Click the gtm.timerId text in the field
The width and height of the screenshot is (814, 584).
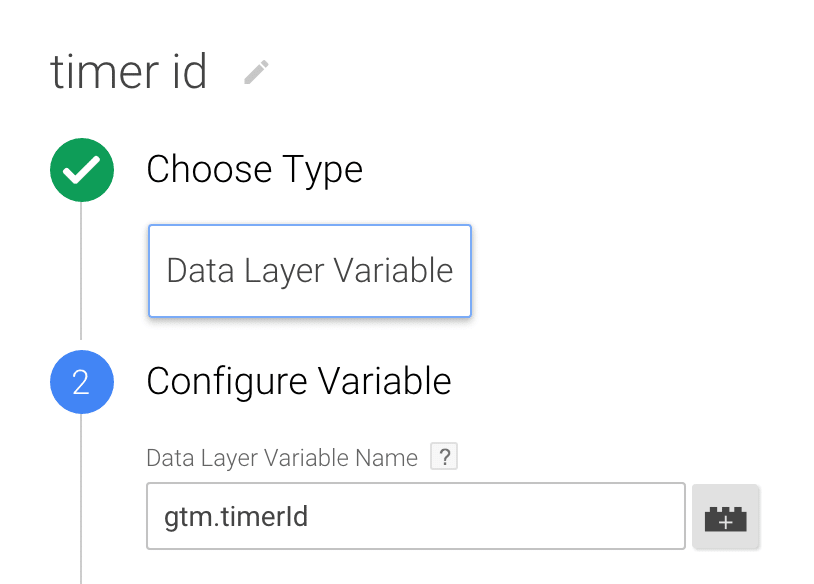[x=236, y=518]
